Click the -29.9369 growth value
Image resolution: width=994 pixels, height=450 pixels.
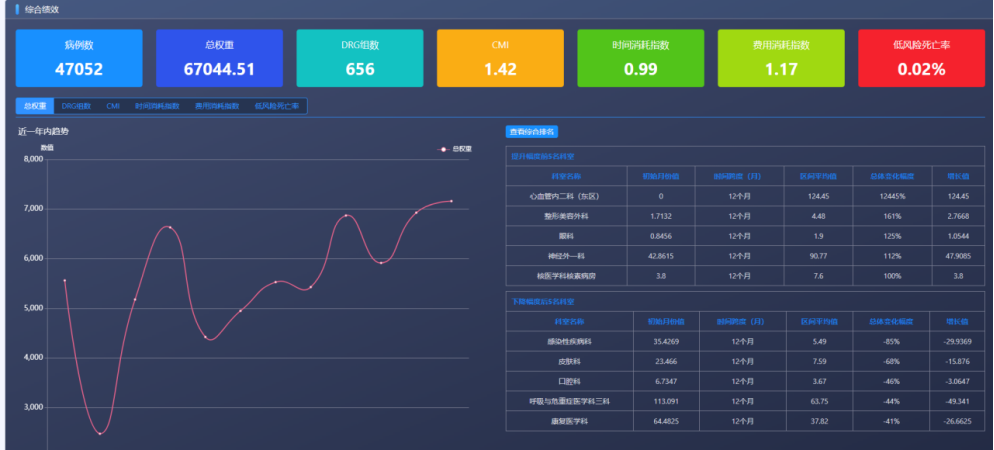pyautogui.click(x=957, y=342)
